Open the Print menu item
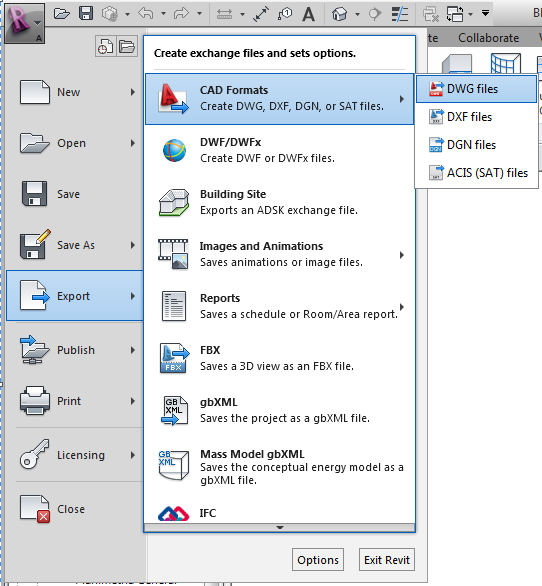This screenshot has height=586, width=542. click(x=75, y=401)
